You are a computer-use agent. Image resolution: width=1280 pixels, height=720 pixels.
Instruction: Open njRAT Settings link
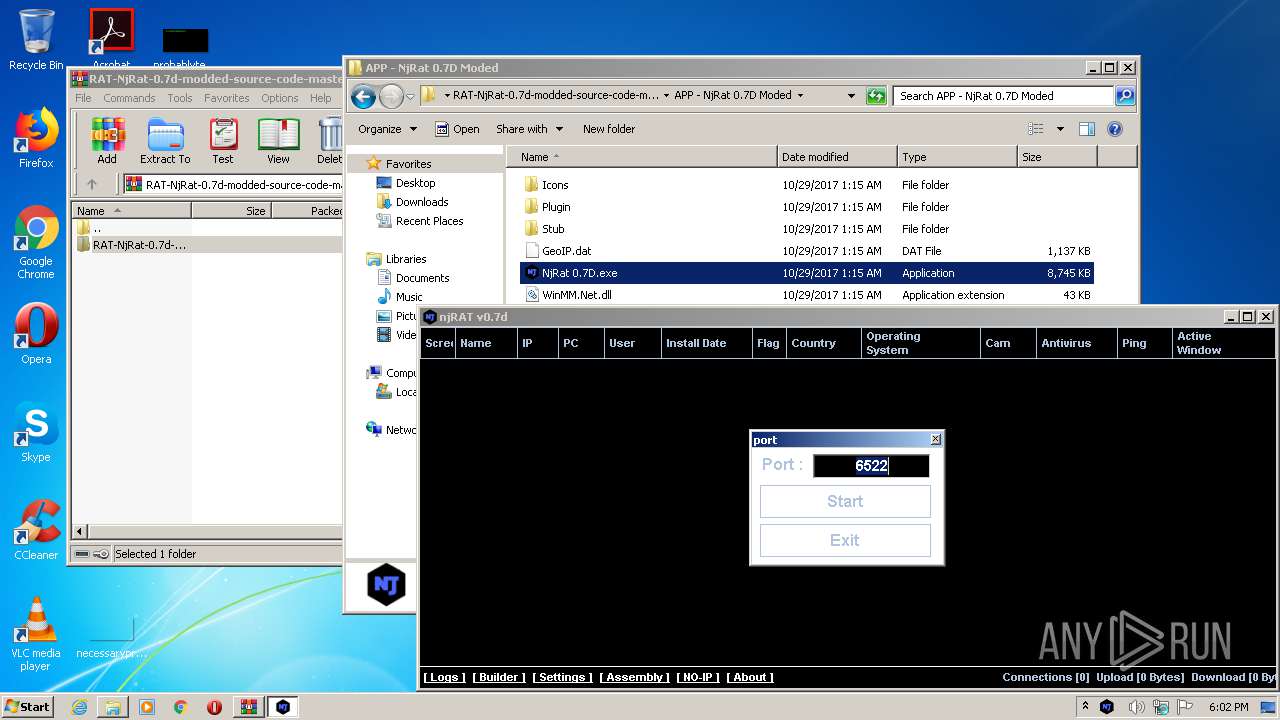[563, 677]
